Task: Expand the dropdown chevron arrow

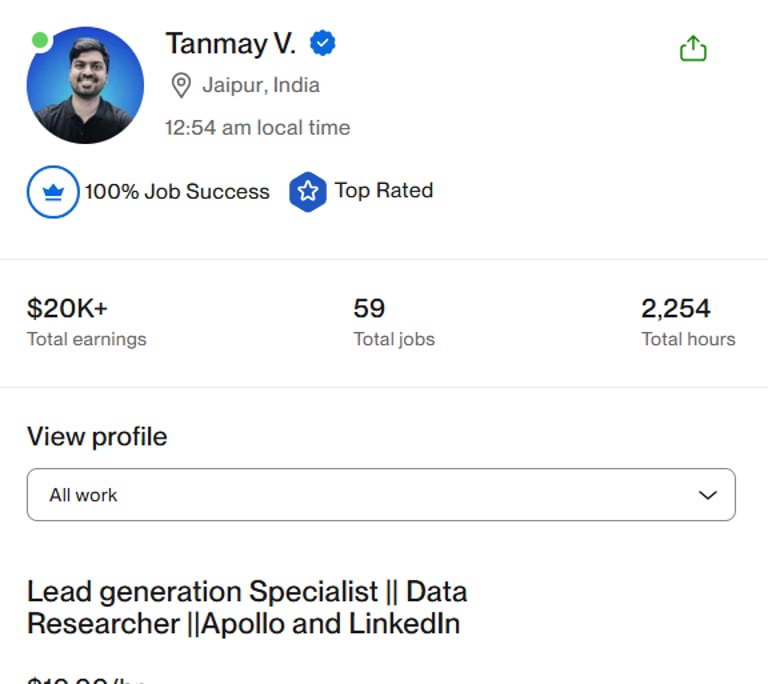Action: [x=707, y=495]
